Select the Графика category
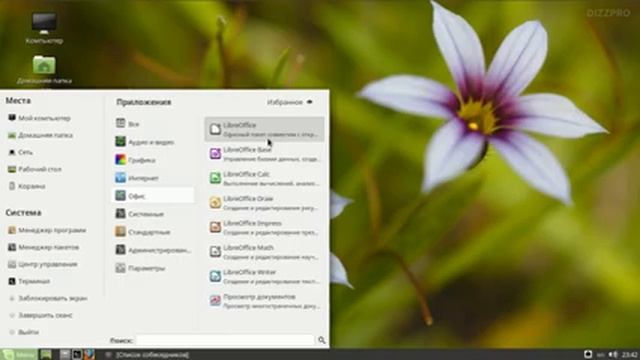 click(x=153, y=160)
